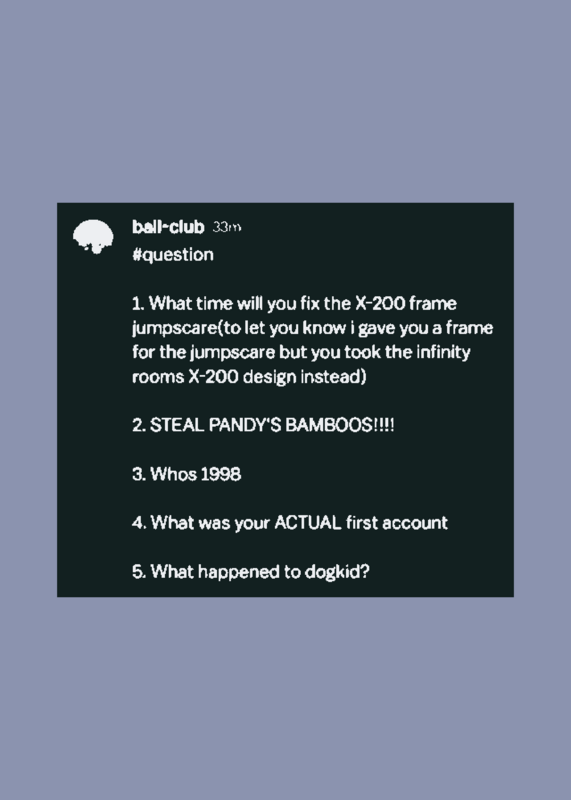Select the question "Whos 1998"
Image resolution: width=571 pixels, height=800 pixels.
[x=187, y=474]
